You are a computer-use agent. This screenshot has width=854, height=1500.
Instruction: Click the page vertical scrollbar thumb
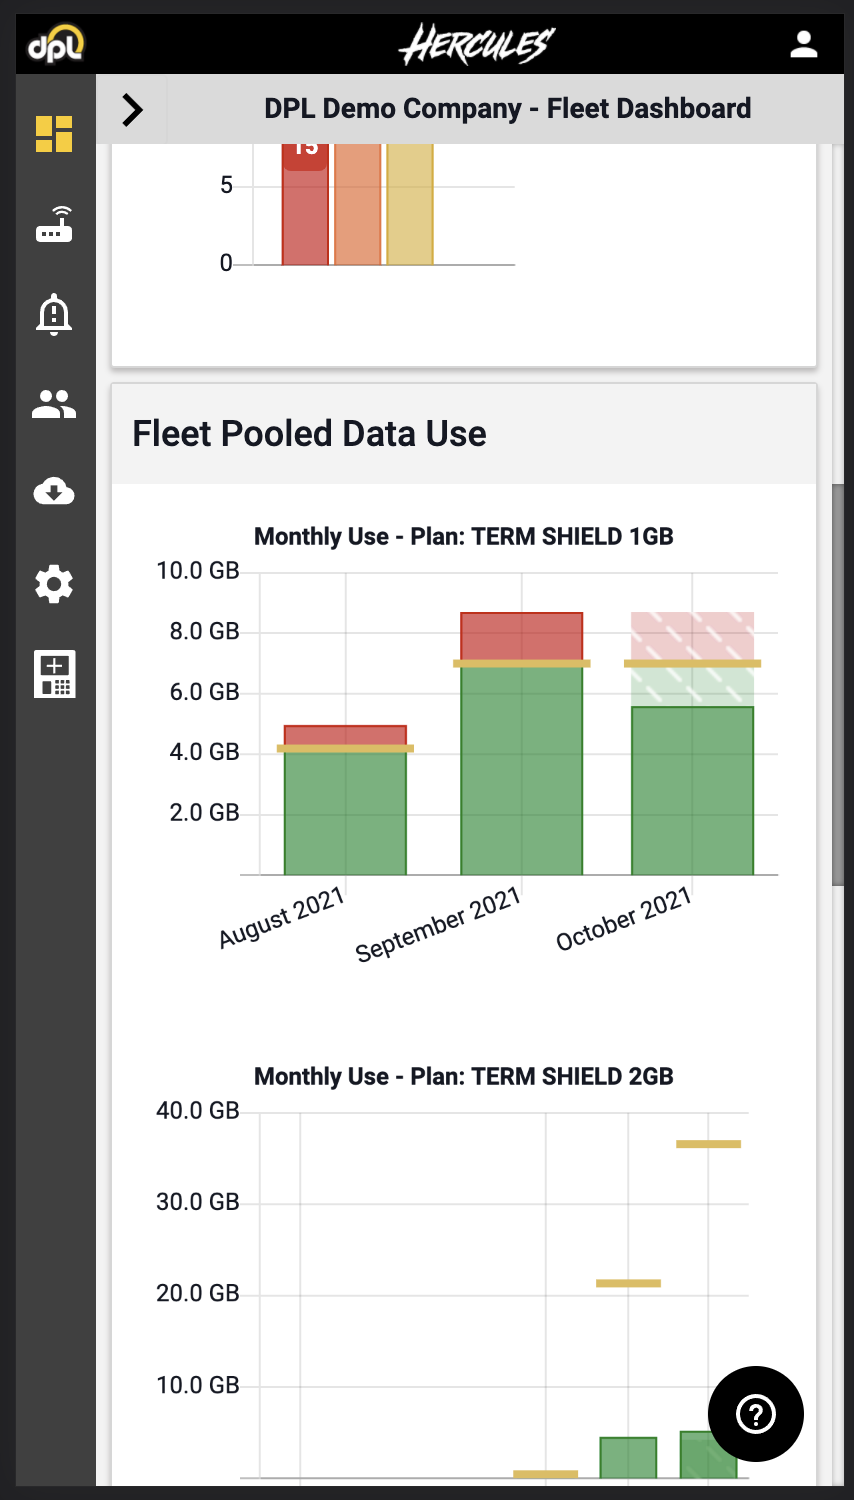click(x=838, y=685)
